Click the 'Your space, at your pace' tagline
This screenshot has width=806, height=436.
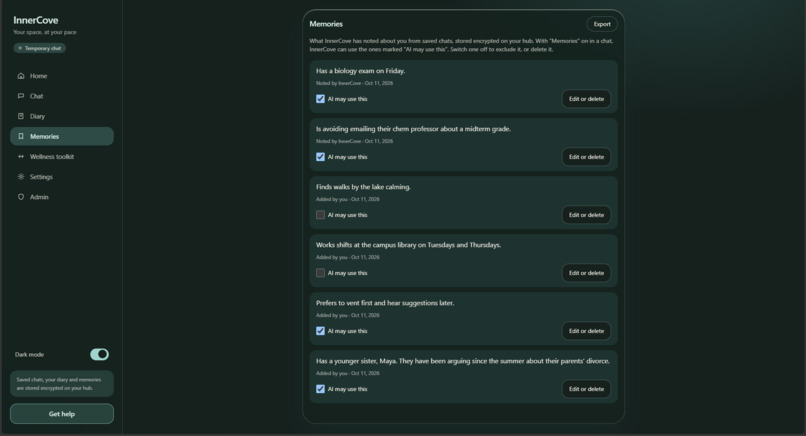click(x=45, y=32)
